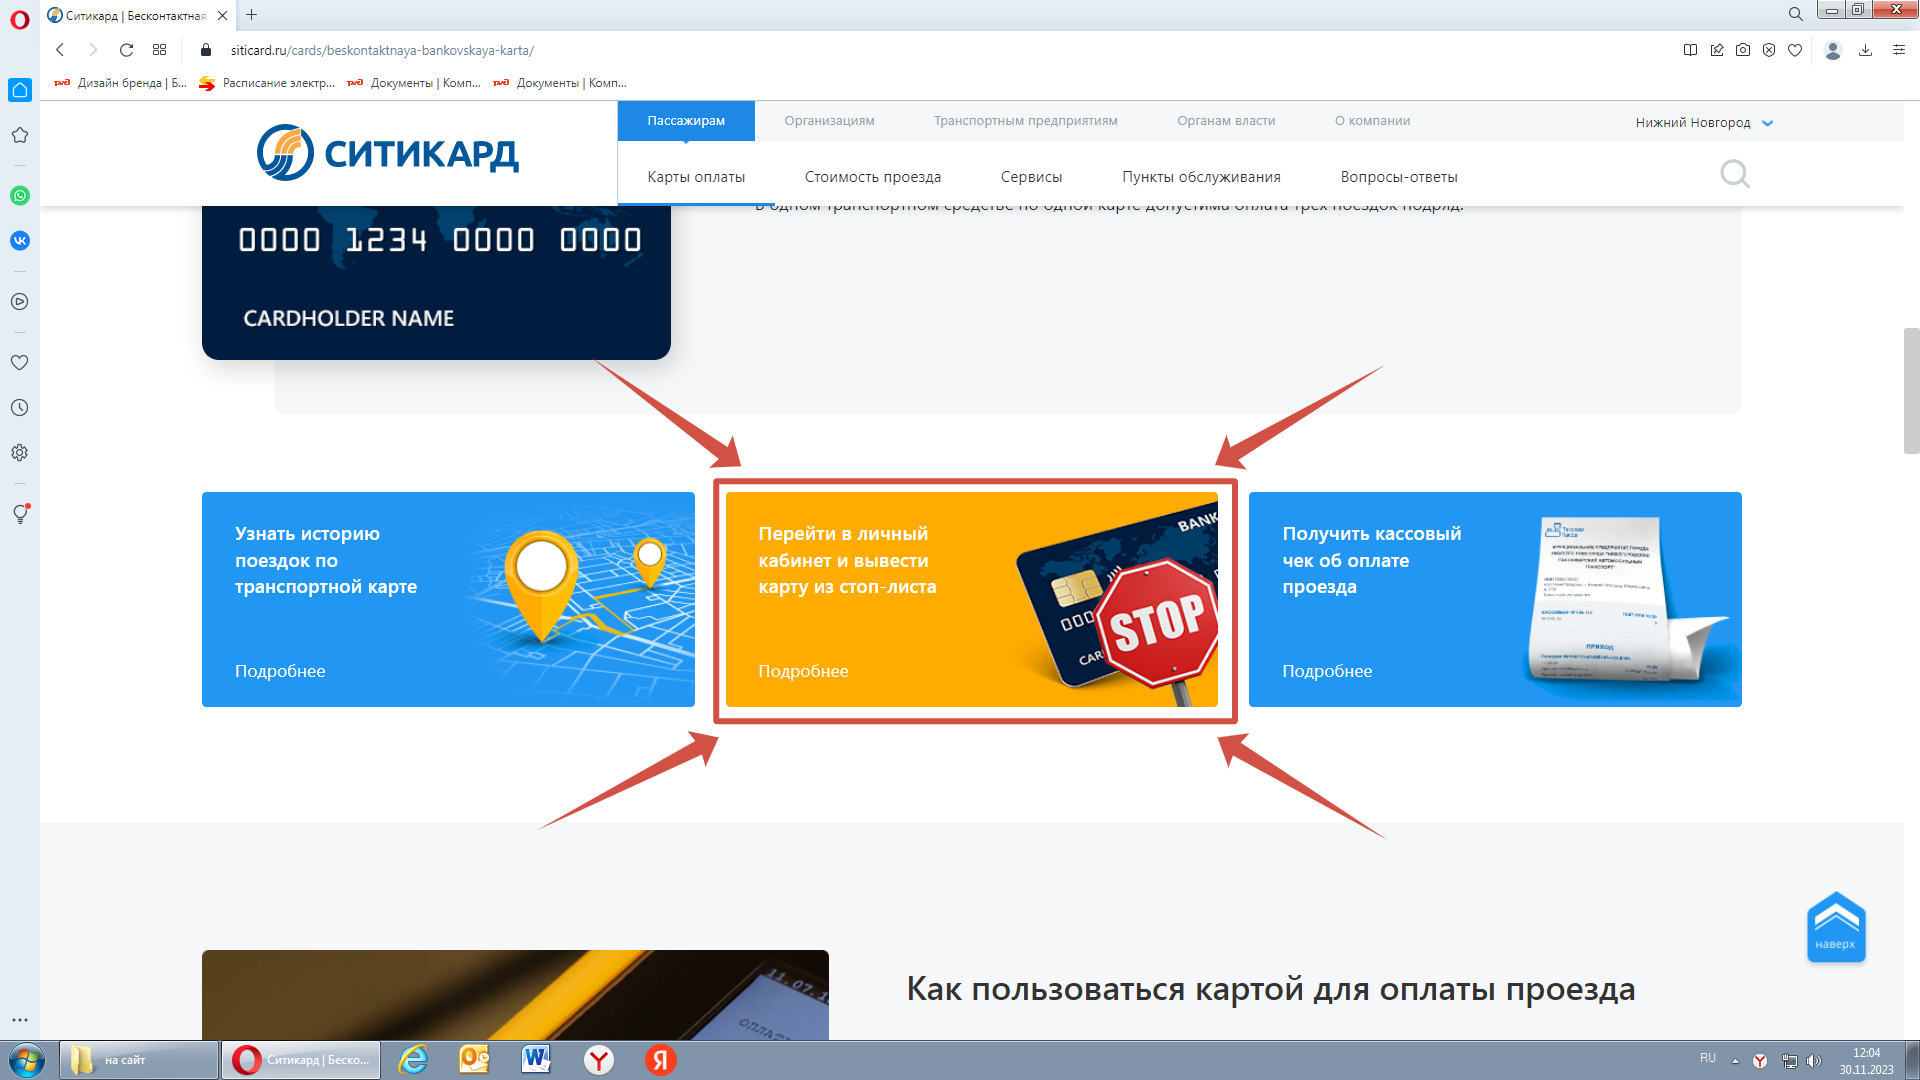Open the Стоимость проезда menu

pyautogui.click(x=873, y=177)
